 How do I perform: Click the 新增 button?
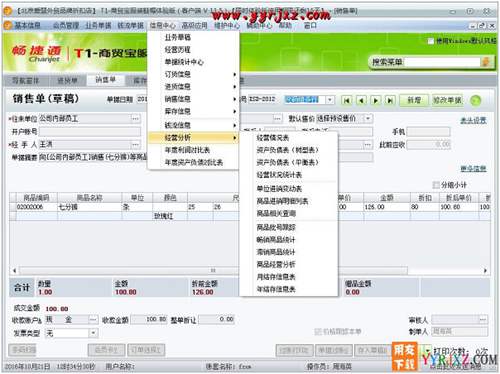pyautogui.click(x=414, y=100)
